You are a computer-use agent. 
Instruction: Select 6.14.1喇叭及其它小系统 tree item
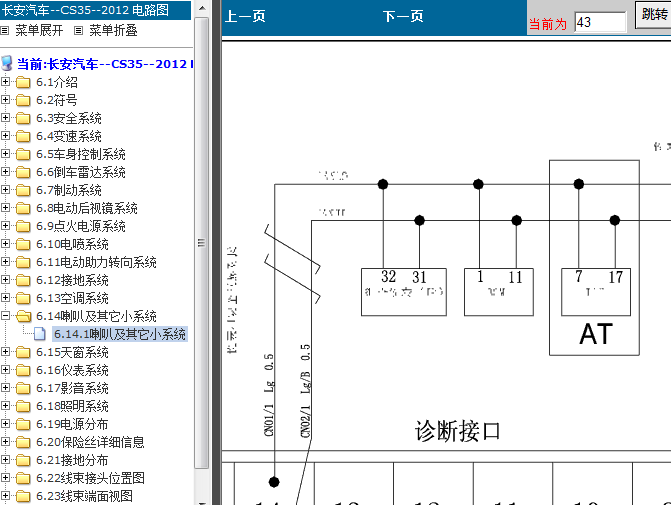pyautogui.click(x=120, y=334)
